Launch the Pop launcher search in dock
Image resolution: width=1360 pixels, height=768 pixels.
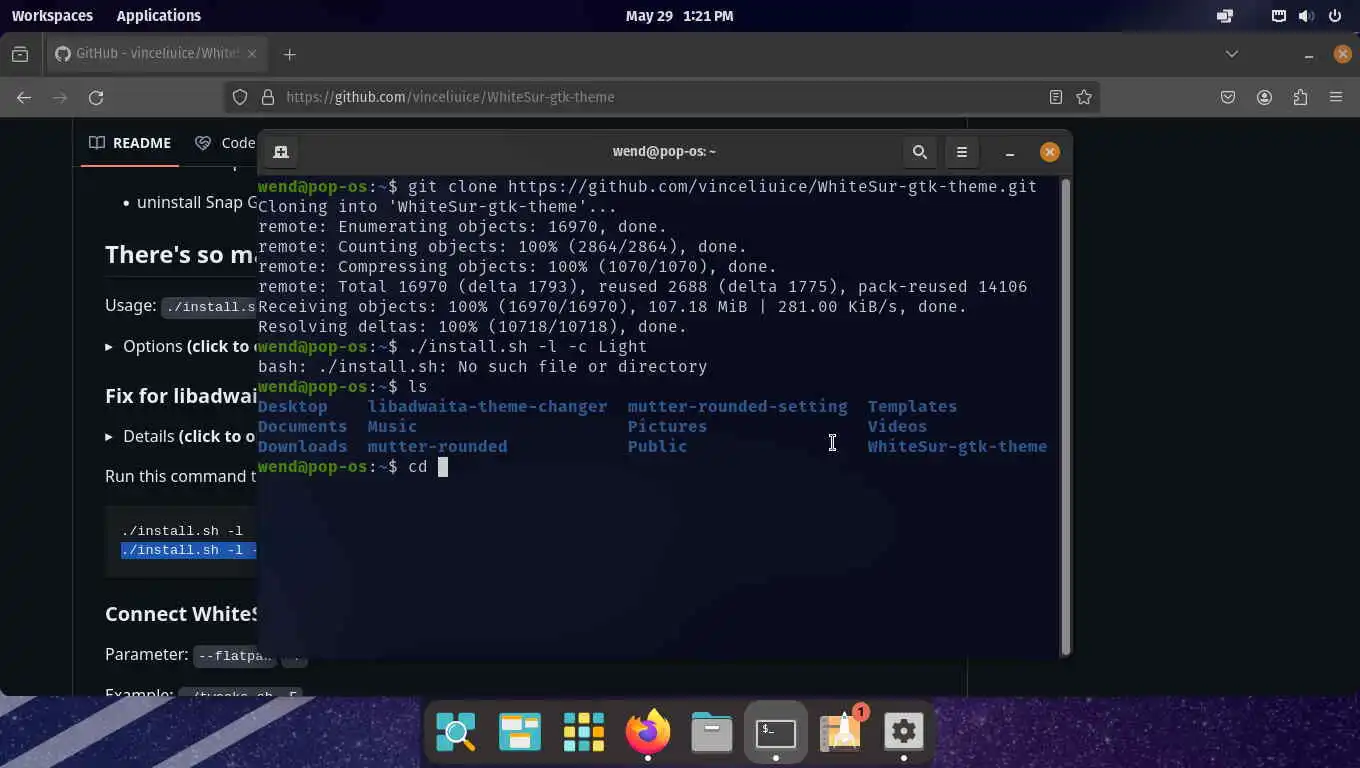tap(456, 733)
